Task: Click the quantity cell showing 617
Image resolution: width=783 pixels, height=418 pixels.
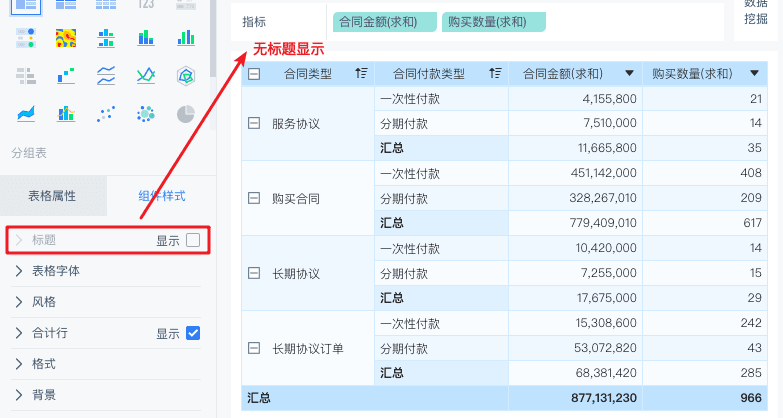Action: [x=705, y=223]
